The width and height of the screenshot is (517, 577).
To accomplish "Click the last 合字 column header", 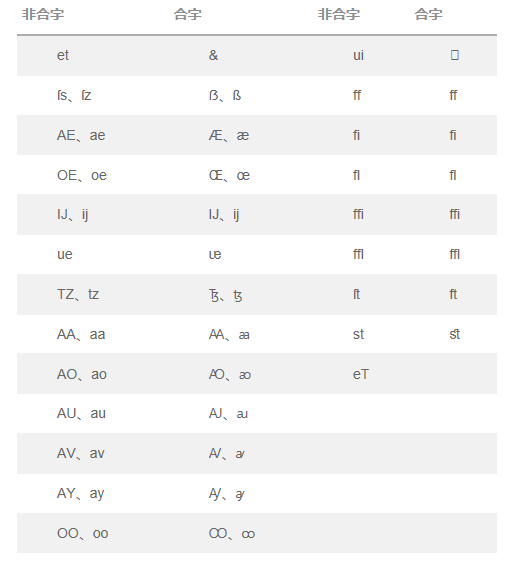I will click(428, 15).
